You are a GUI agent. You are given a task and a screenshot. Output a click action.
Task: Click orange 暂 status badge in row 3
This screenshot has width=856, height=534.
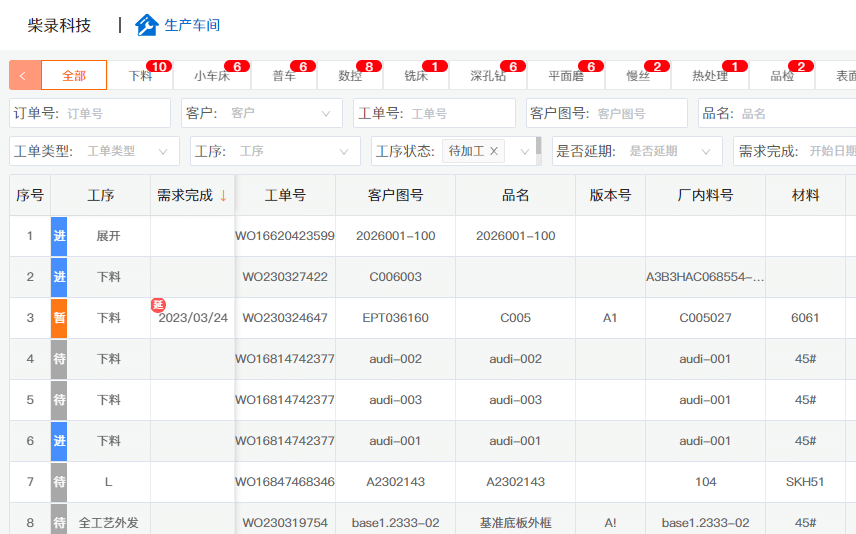[59, 318]
